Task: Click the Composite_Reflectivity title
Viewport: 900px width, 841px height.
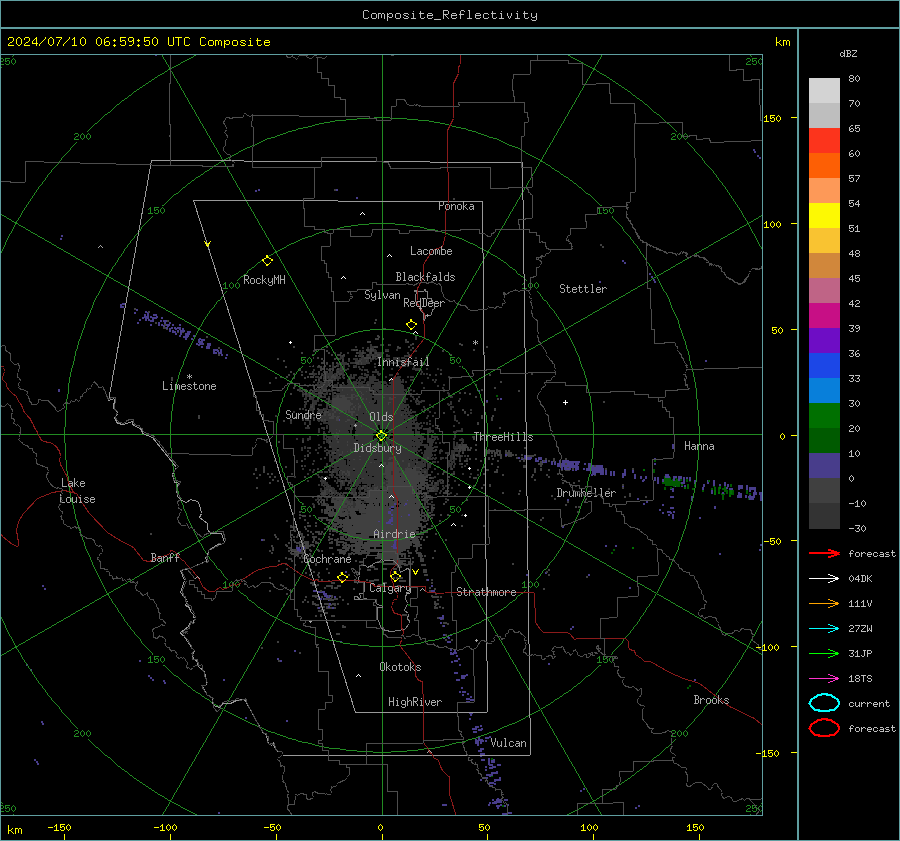Action: (x=450, y=15)
